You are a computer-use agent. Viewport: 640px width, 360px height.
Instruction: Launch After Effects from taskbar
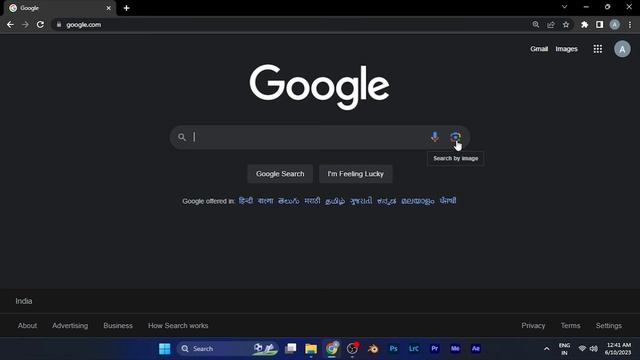click(x=476, y=349)
